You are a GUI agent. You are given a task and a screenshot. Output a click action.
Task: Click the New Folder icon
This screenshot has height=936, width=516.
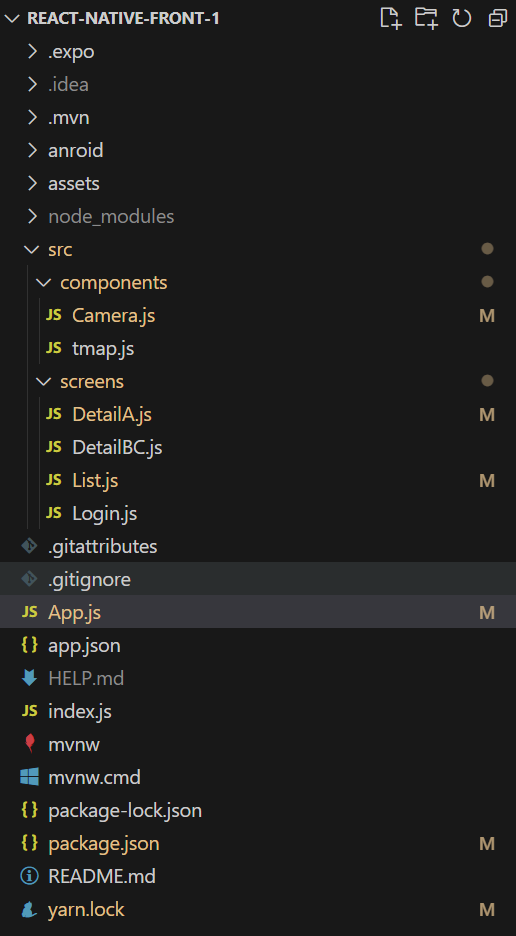426,18
